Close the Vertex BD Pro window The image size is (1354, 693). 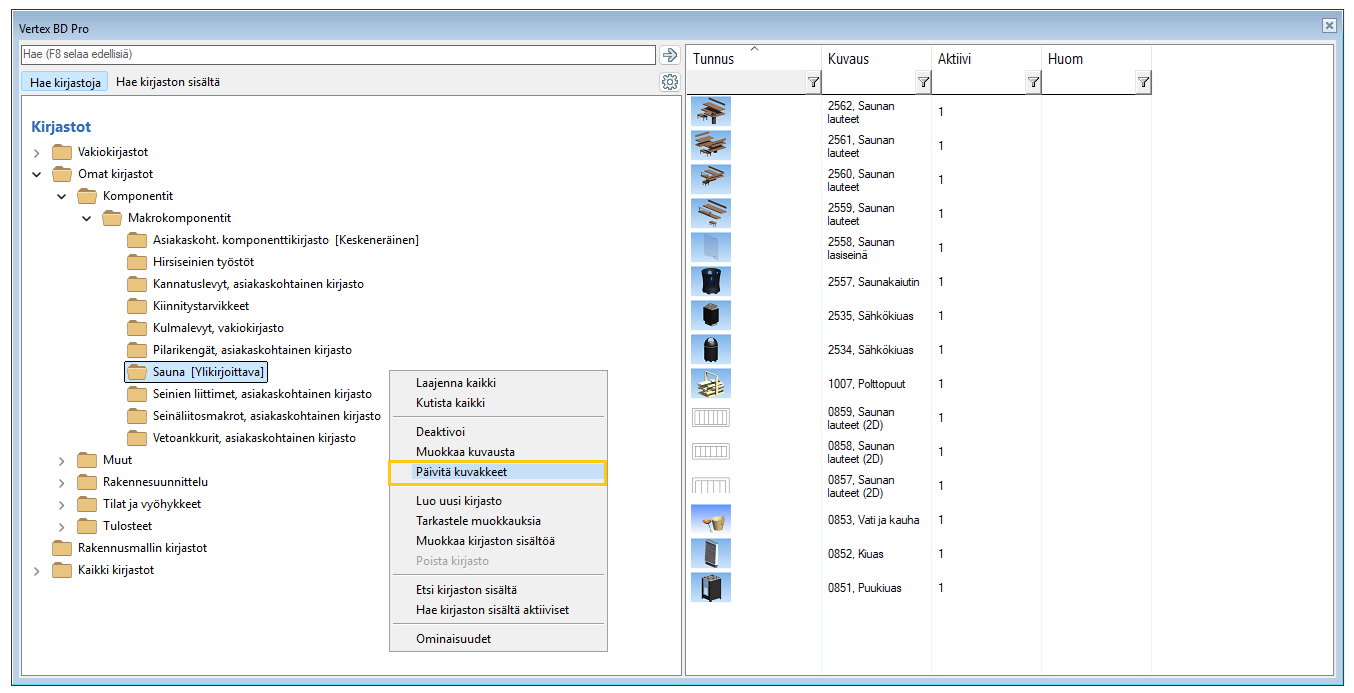tap(1329, 26)
